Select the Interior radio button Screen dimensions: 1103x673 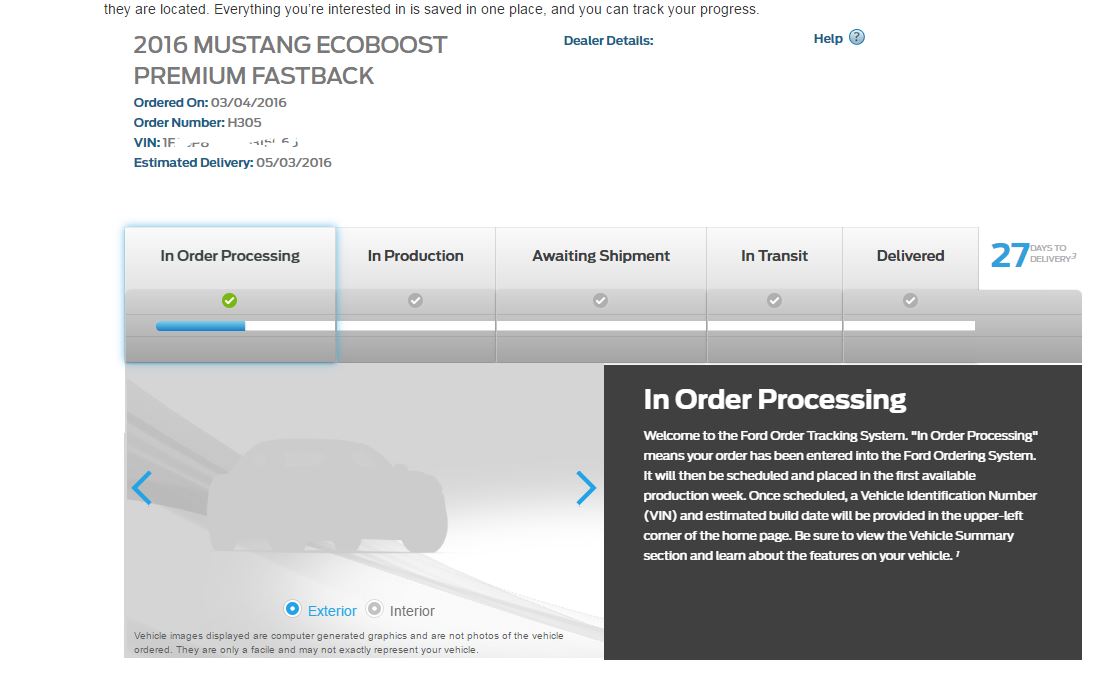coord(374,609)
